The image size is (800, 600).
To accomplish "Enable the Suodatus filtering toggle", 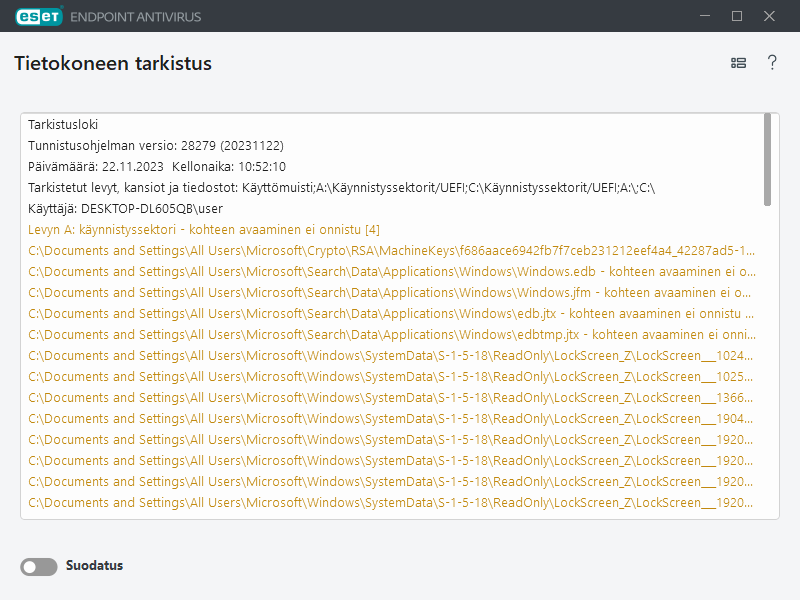I will click(x=39, y=567).
